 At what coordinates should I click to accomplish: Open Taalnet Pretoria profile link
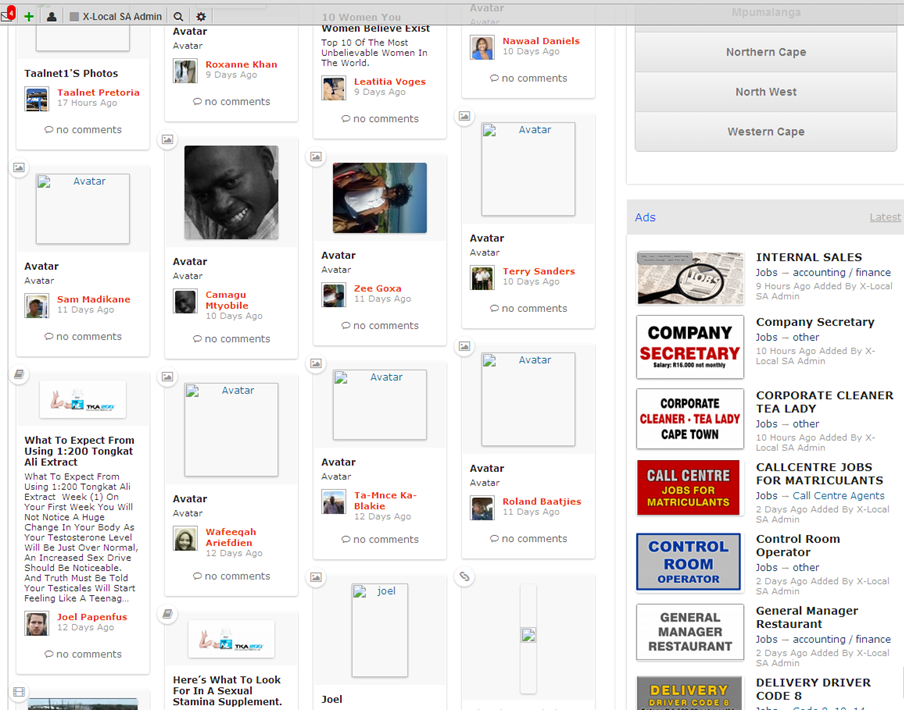[98, 92]
